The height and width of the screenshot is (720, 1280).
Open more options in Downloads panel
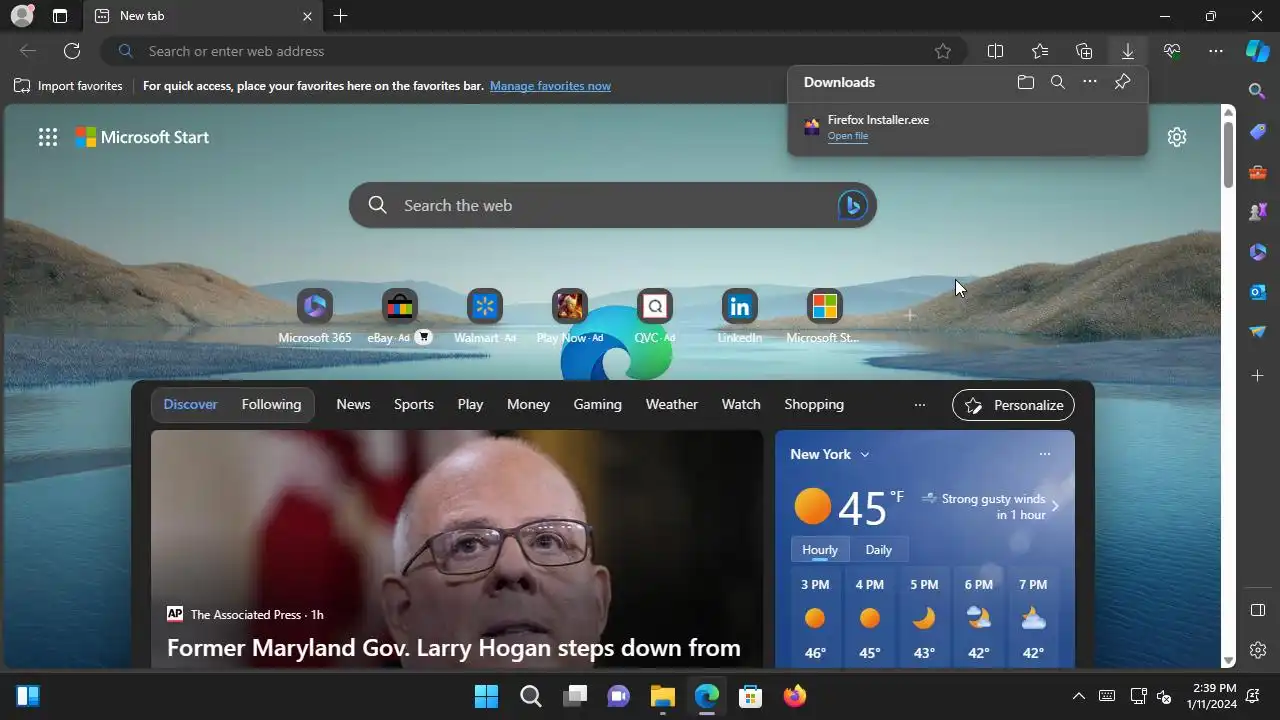pyautogui.click(x=1090, y=82)
